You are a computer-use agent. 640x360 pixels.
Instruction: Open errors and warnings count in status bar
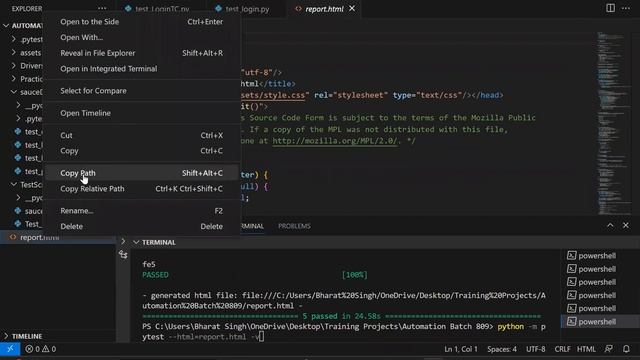click(40, 349)
